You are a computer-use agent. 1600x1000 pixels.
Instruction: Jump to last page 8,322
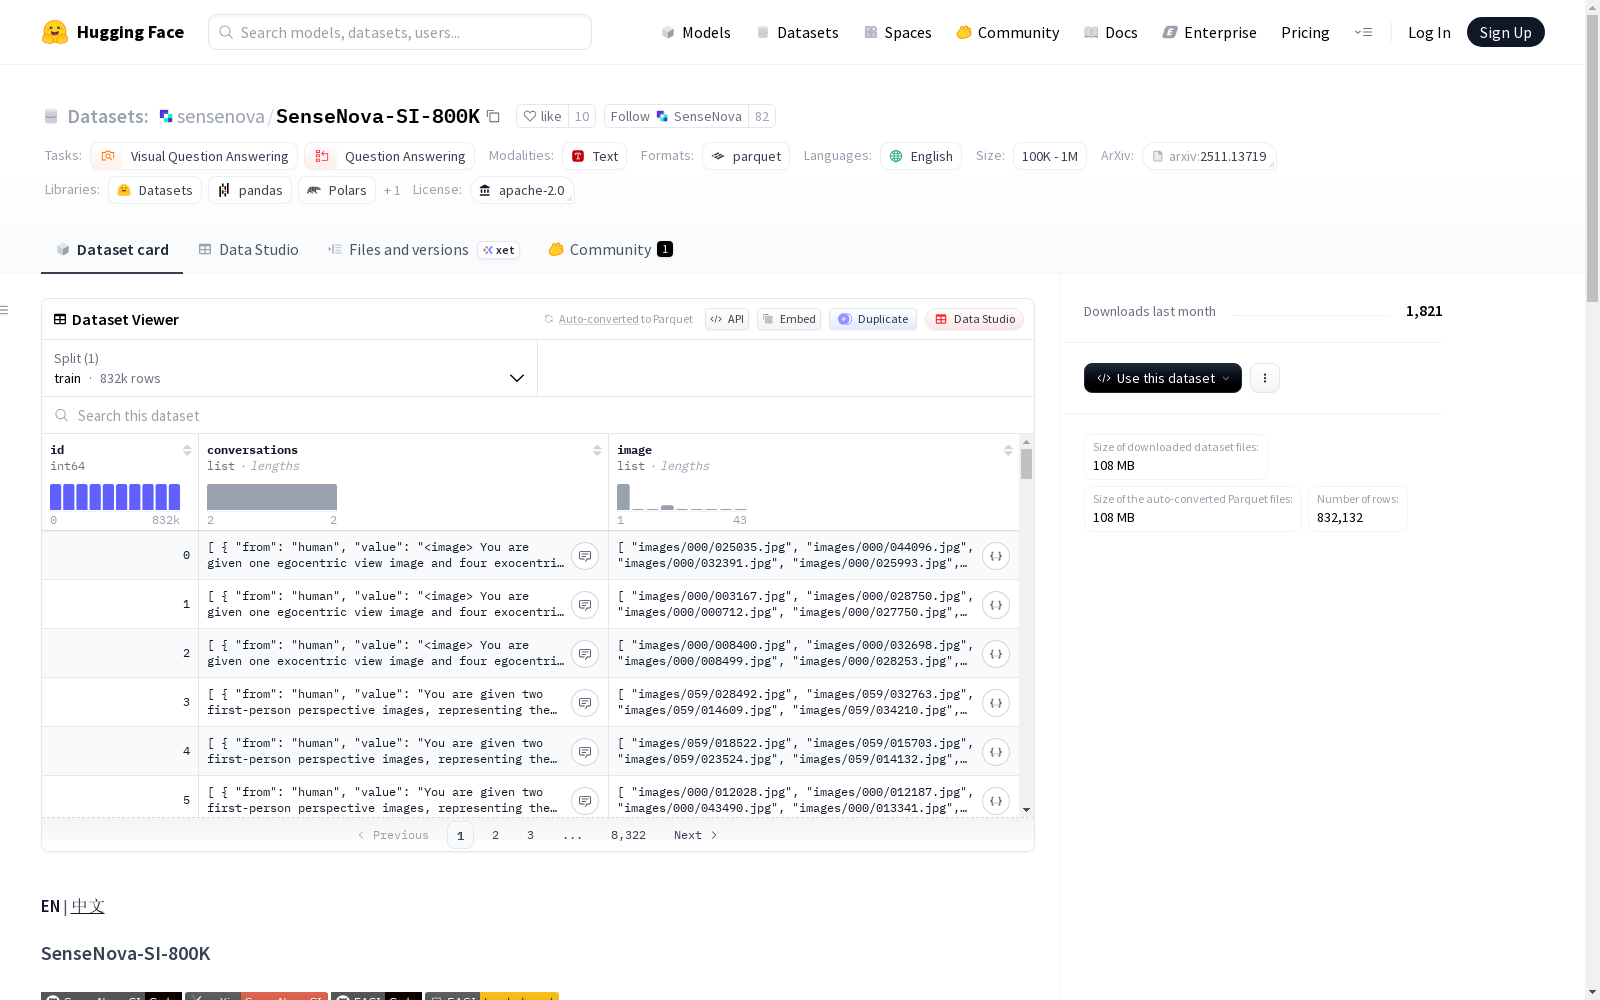click(x=628, y=835)
